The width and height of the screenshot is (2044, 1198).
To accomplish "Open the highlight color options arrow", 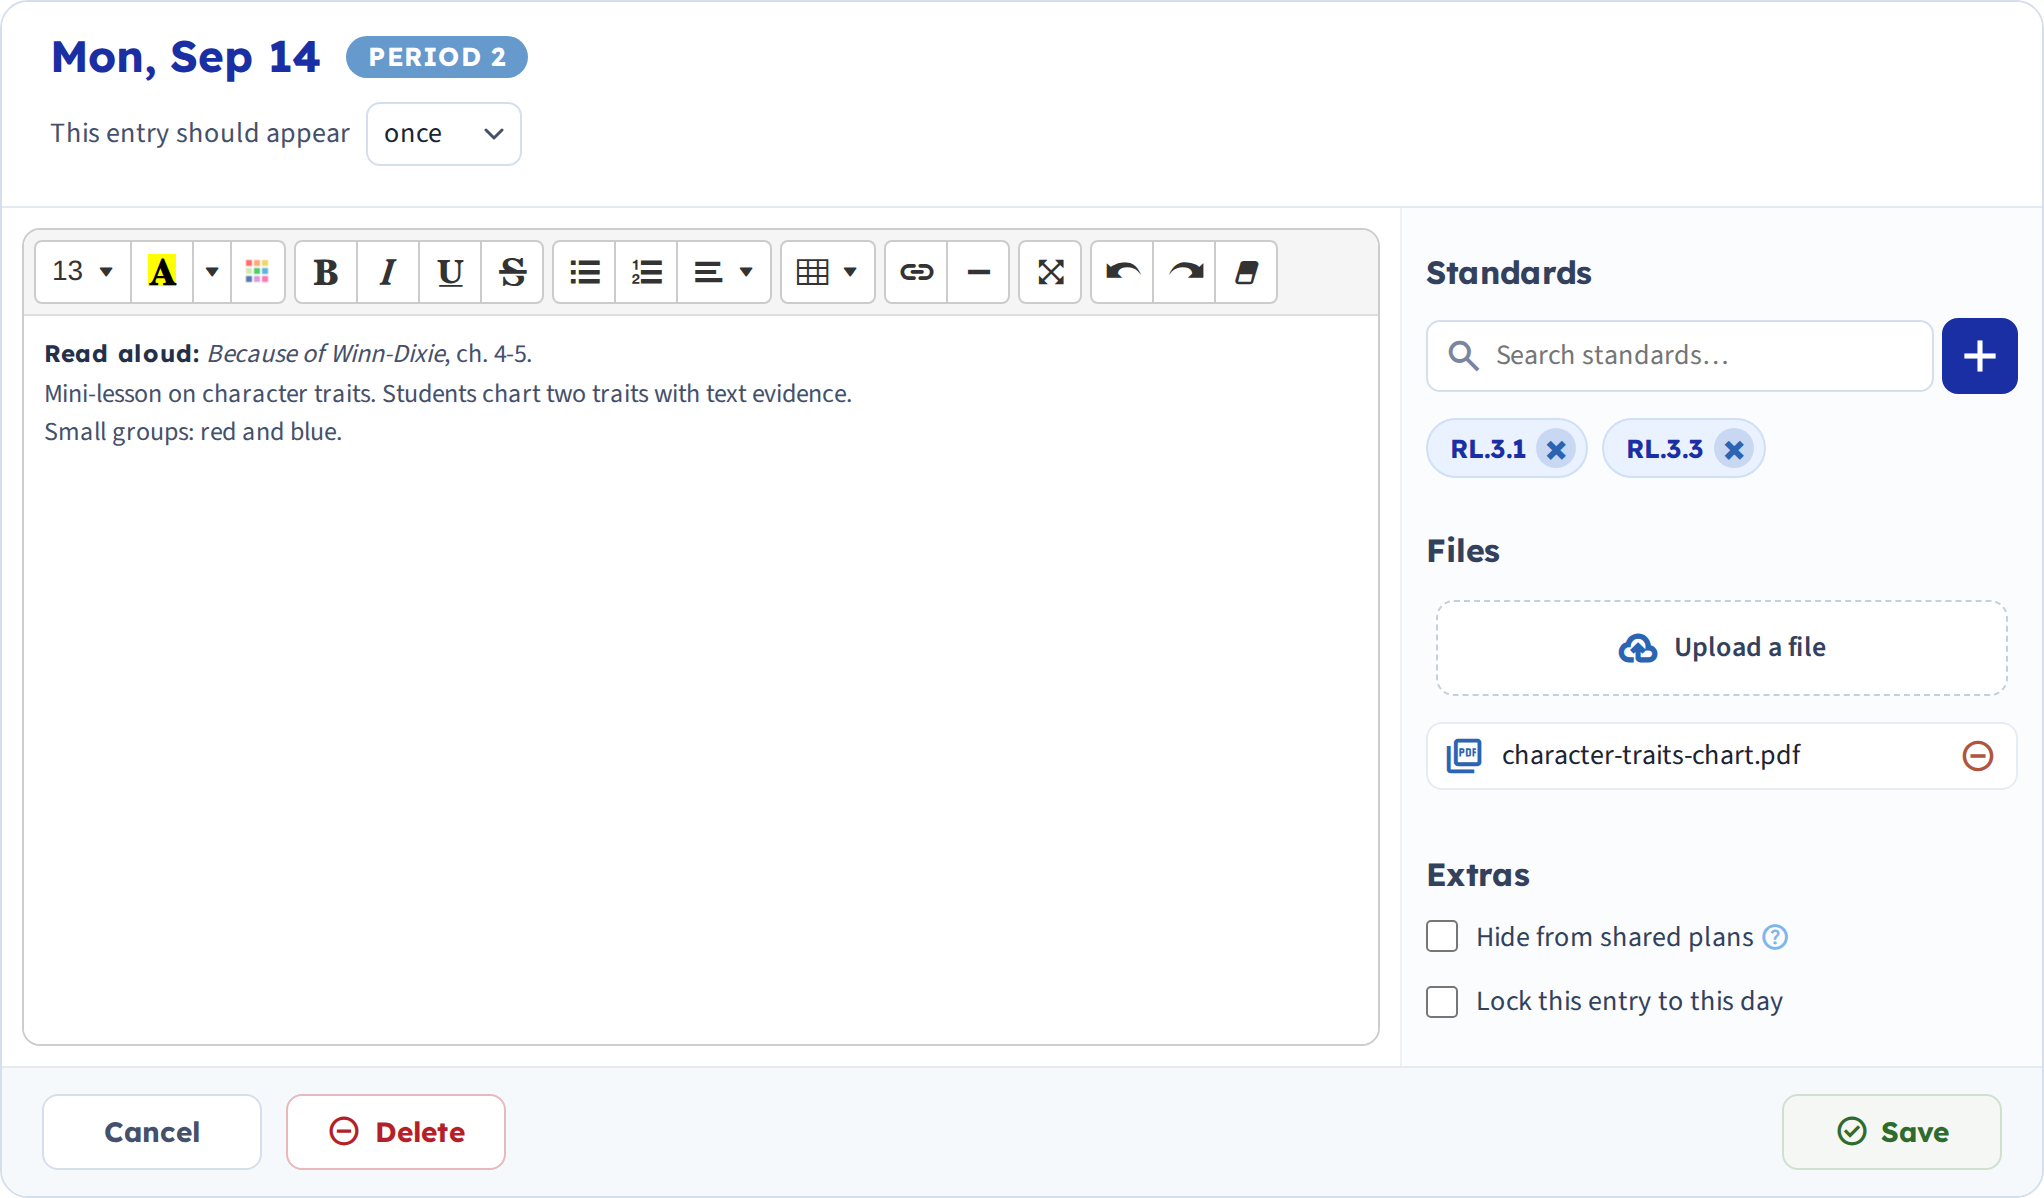I will click(212, 272).
